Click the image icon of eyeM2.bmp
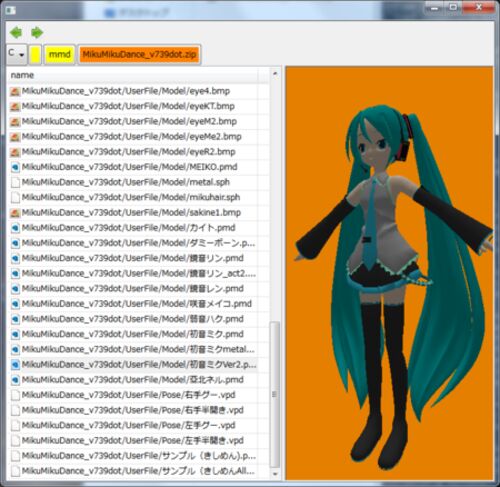The width and height of the screenshot is (500, 487). (15, 122)
